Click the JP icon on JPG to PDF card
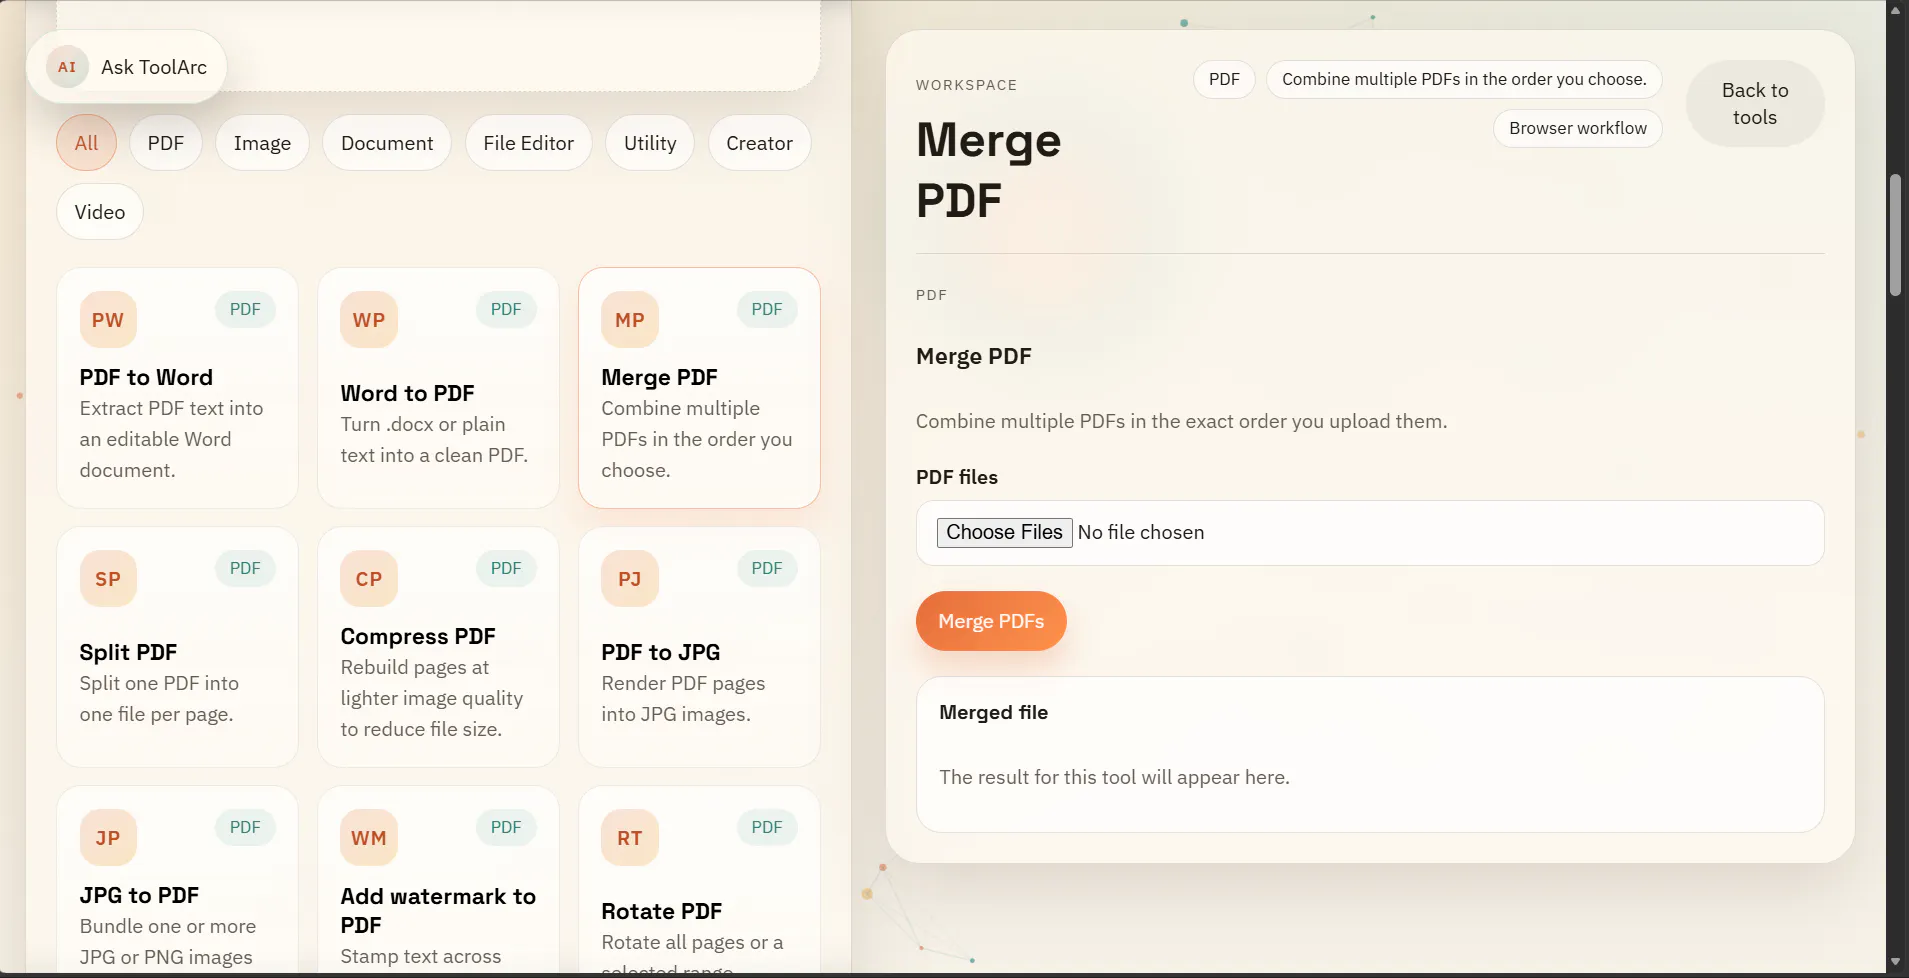Screen dimensions: 1909x978 click(x=108, y=838)
